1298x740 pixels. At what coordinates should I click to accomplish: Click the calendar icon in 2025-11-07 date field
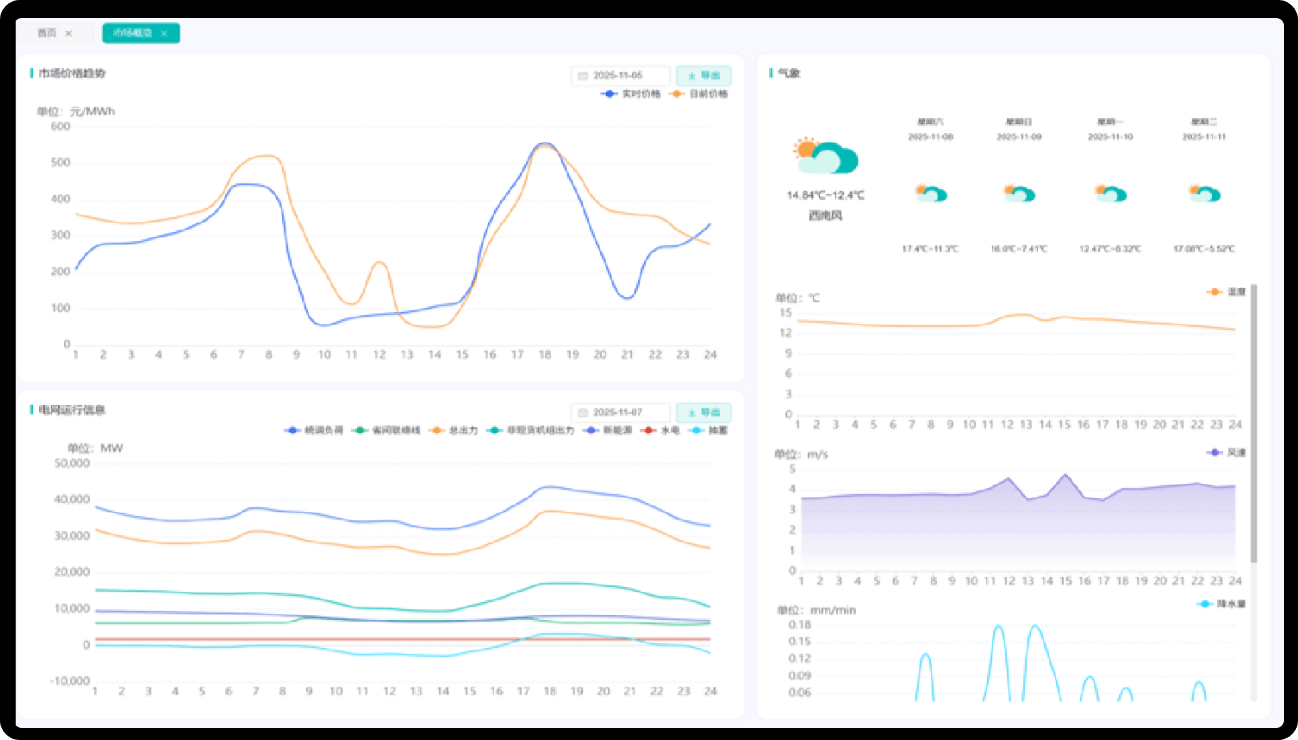[x=583, y=412]
